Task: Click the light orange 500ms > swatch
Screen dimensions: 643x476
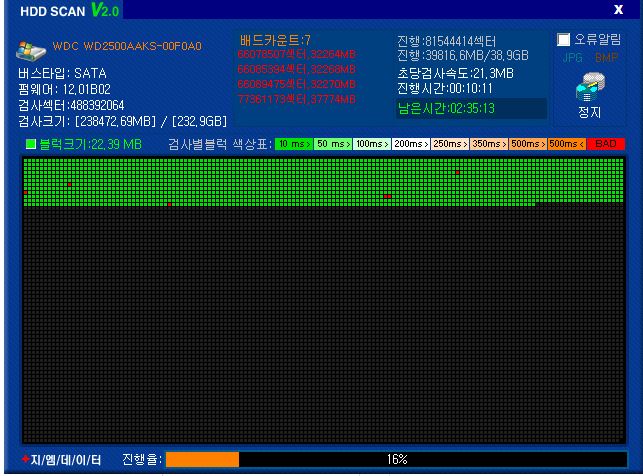Action: point(527,144)
